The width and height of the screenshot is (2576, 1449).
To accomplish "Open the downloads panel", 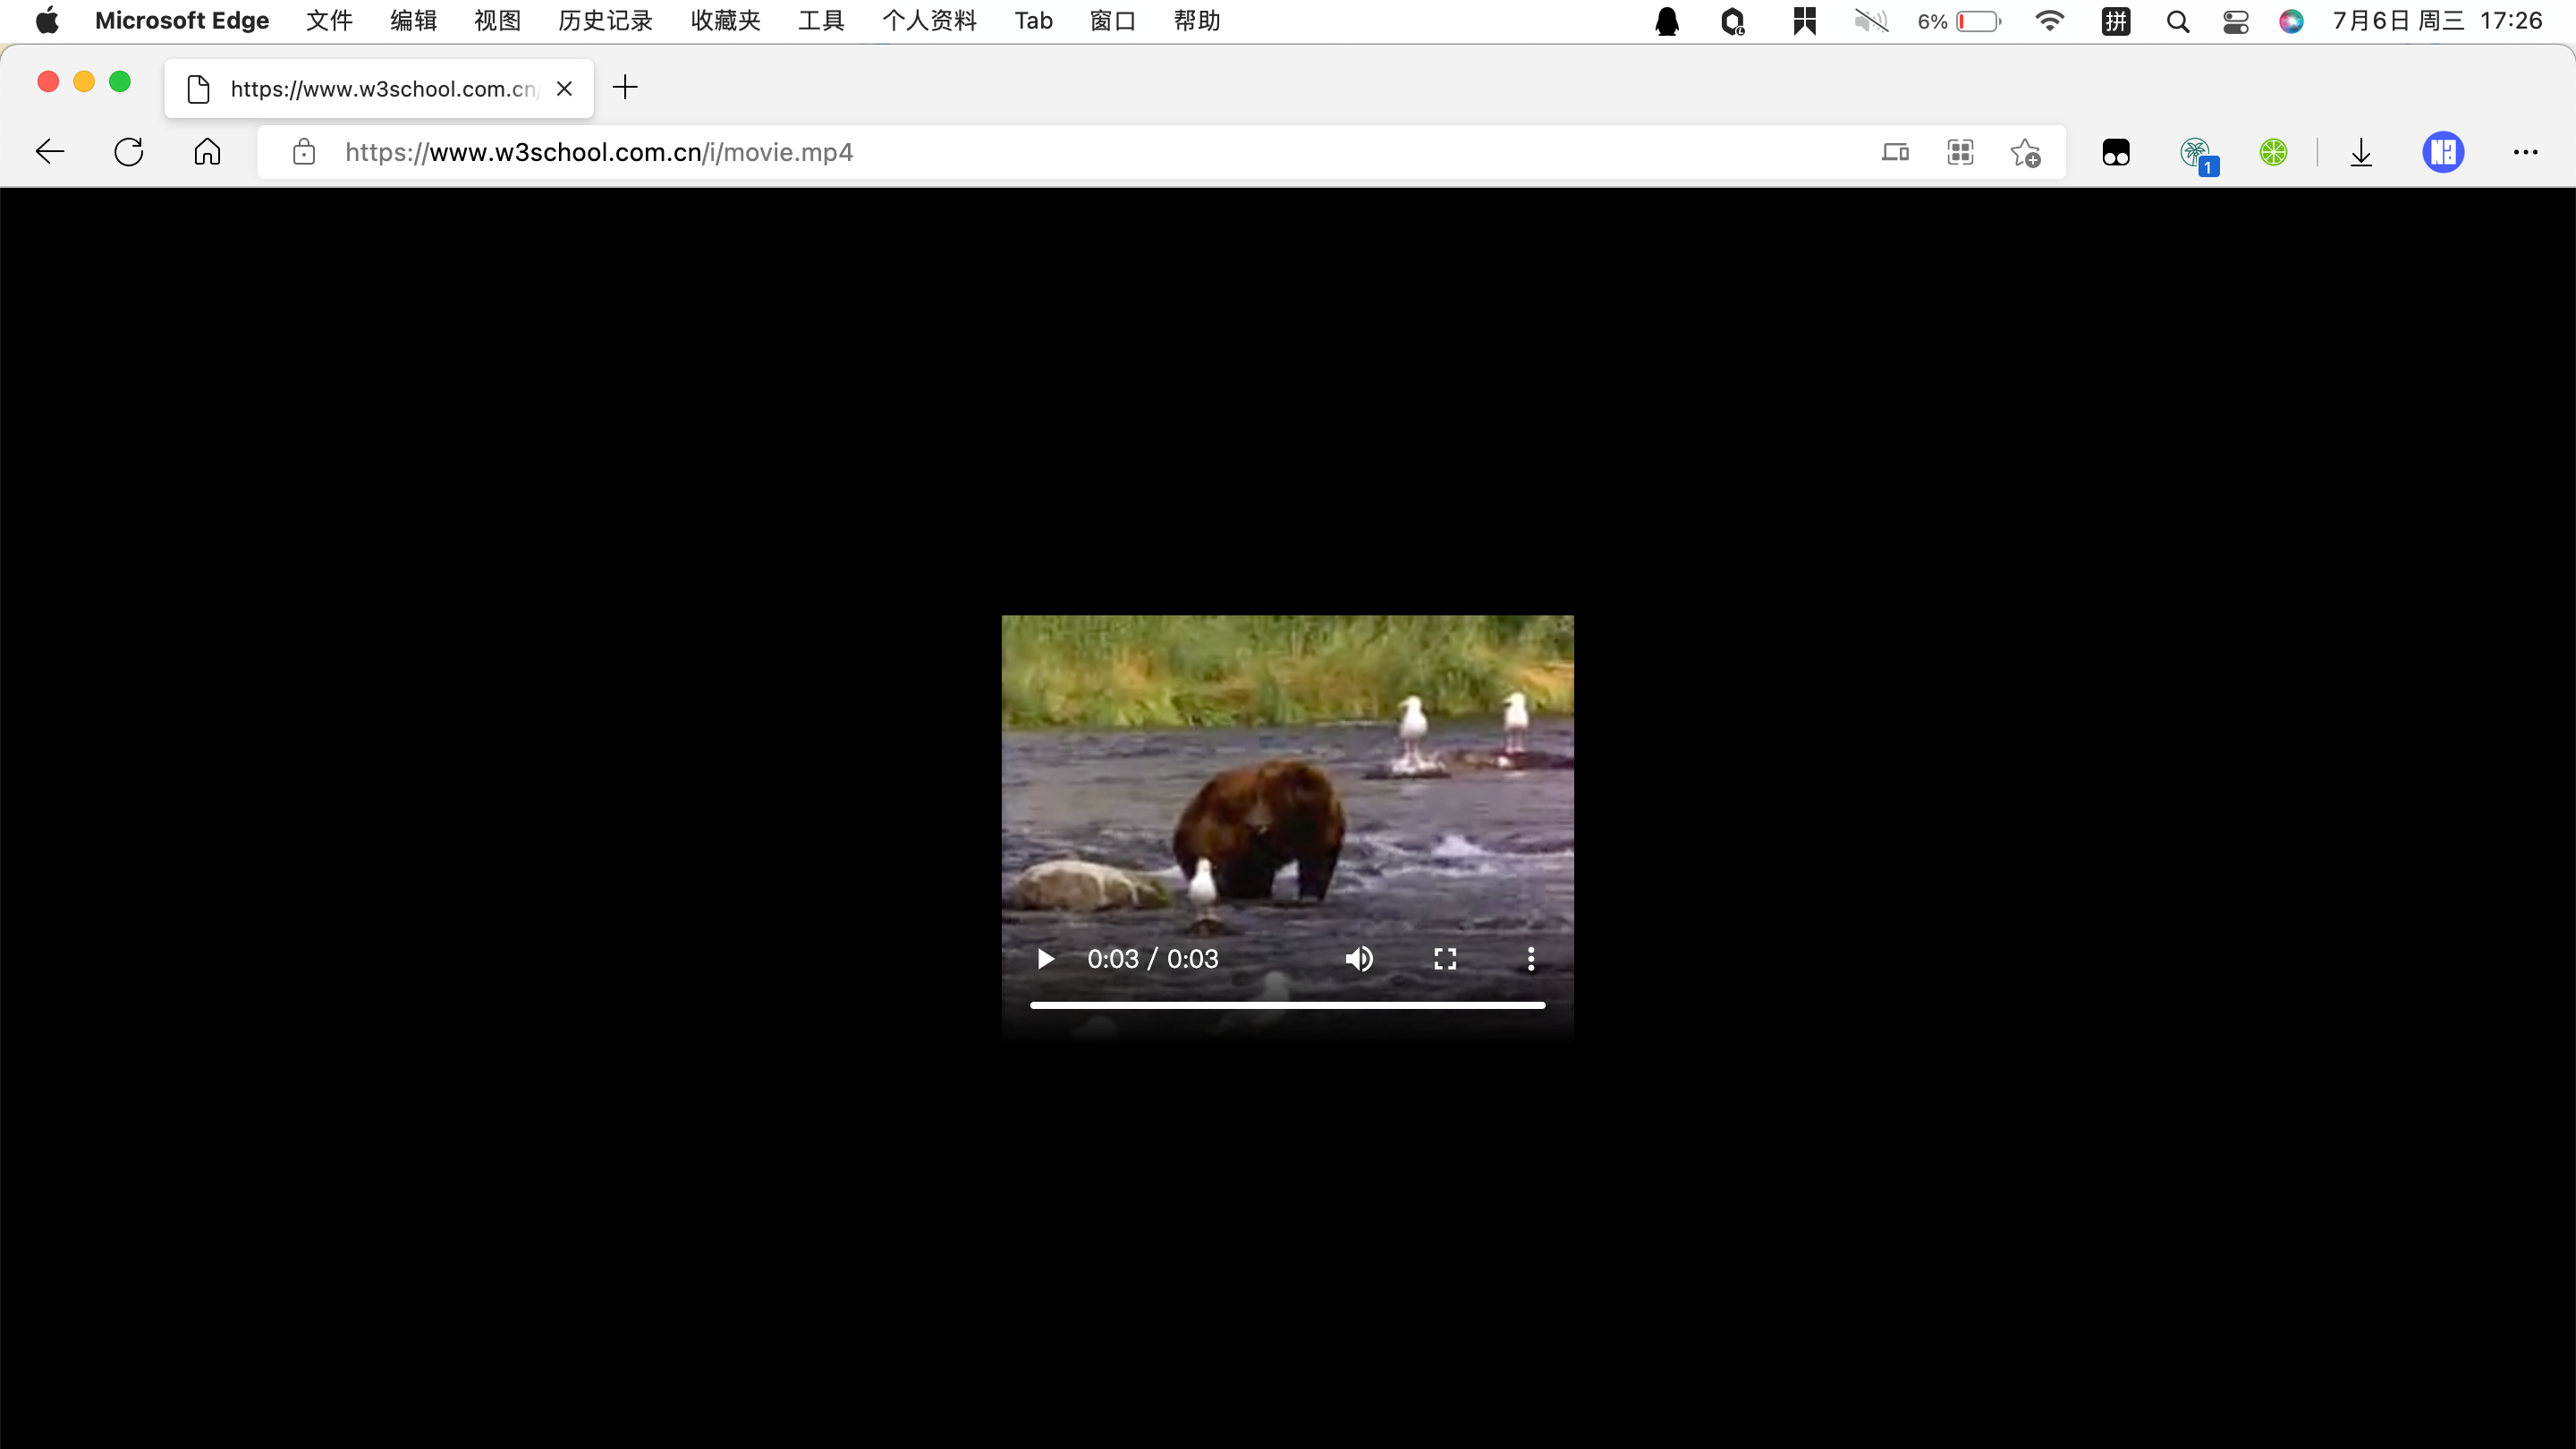I will click(x=2361, y=152).
